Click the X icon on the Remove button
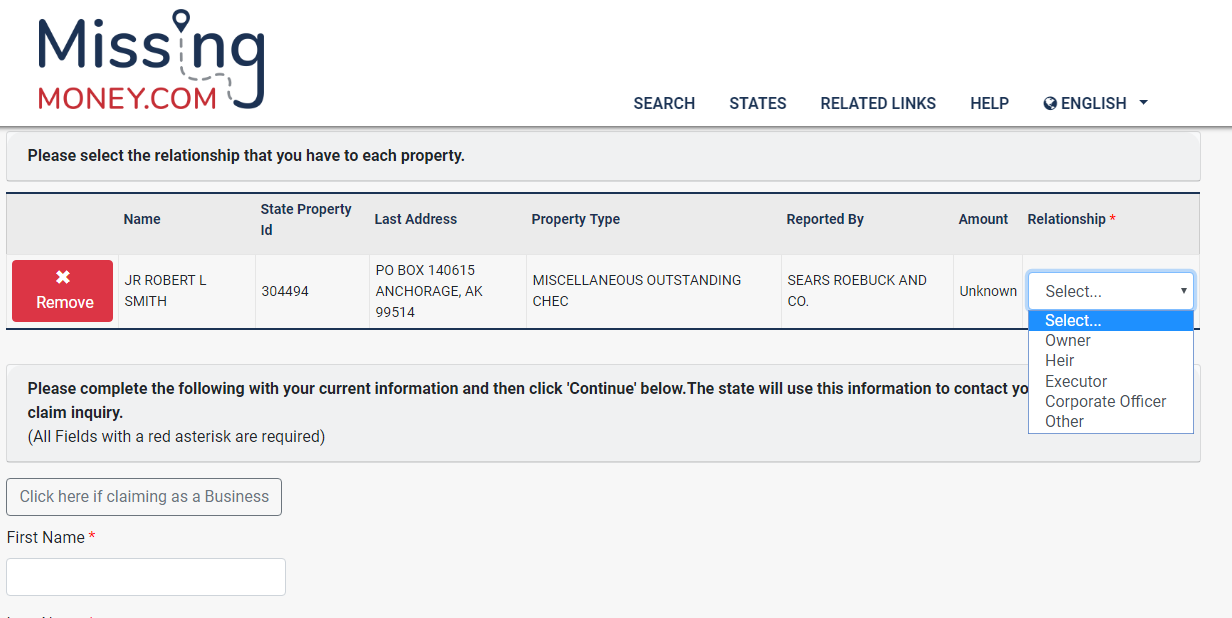 [62, 278]
